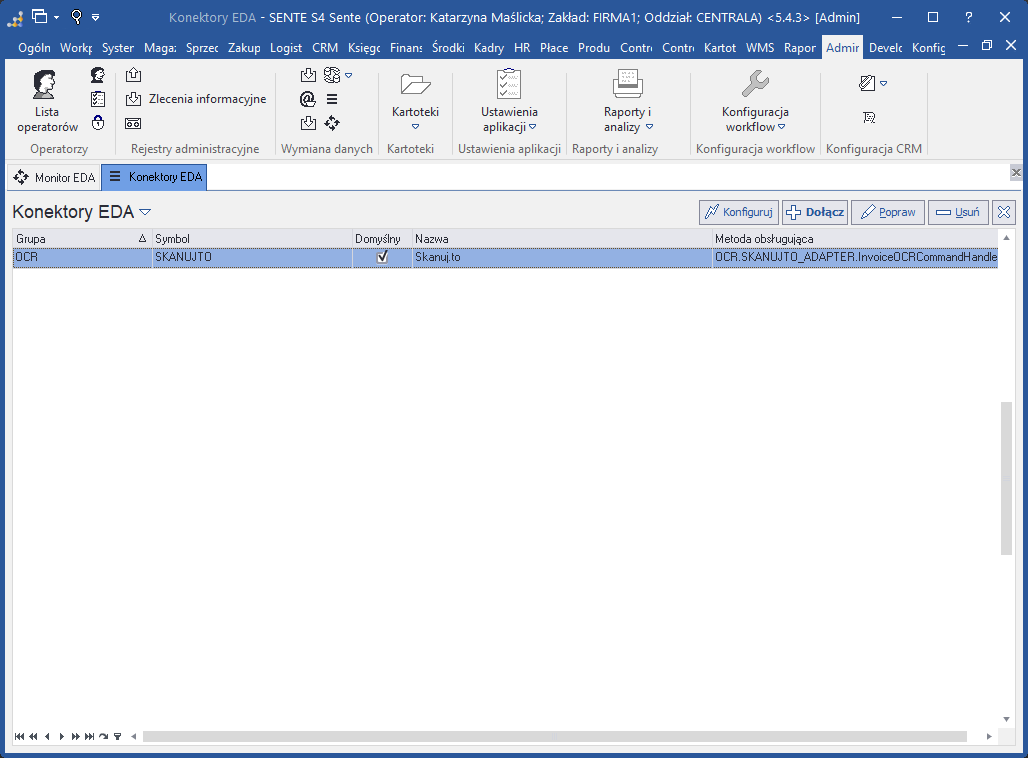Viewport: 1028px width, 758px height.
Task: Click the checklist icon in Operatorzy group
Action: pyautogui.click(x=98, y=99)
